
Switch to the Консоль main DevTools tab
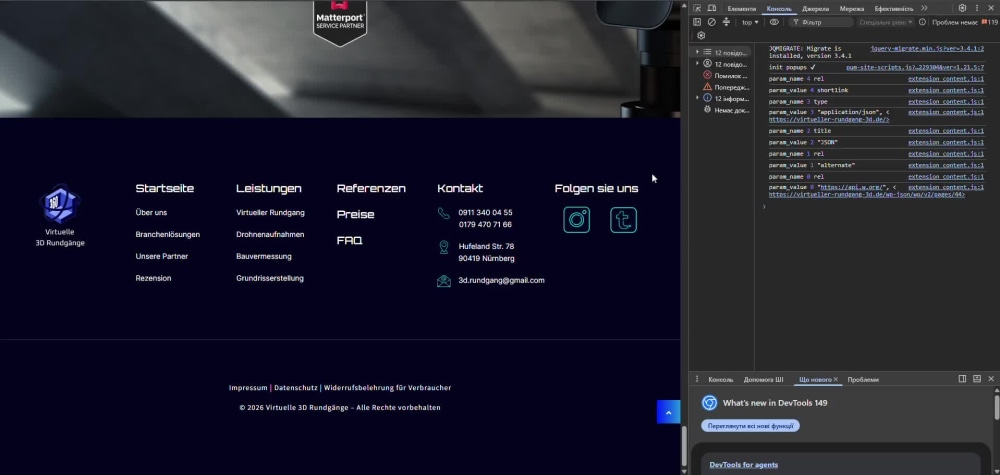tap(779, 8)
